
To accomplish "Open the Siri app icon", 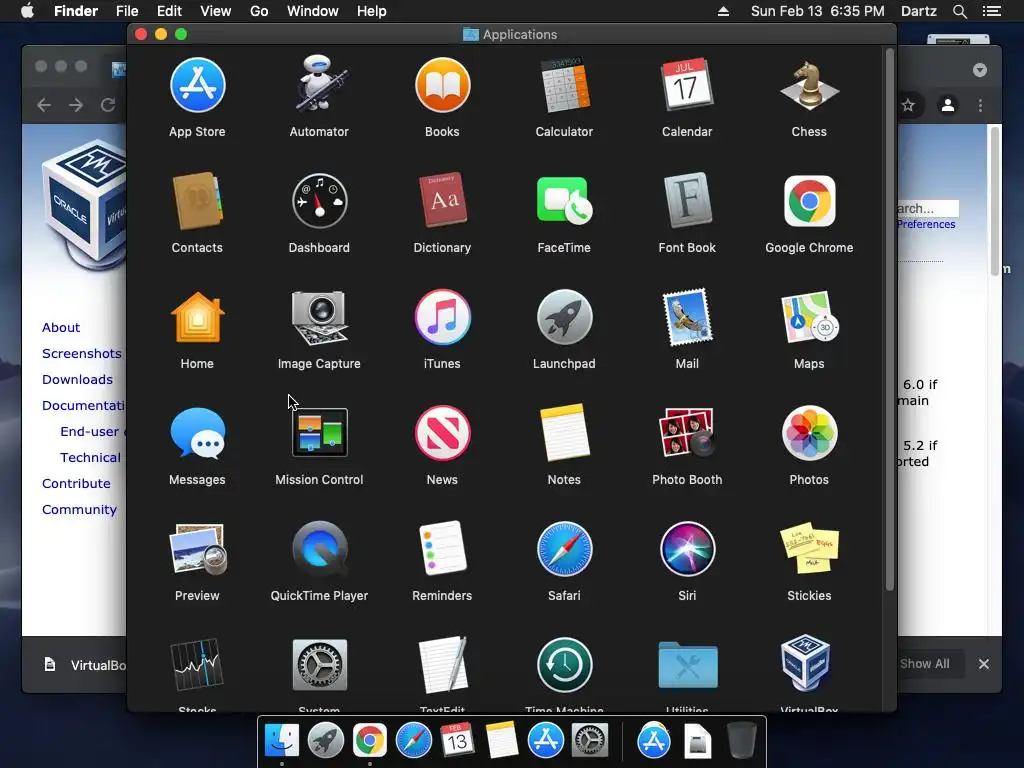I will [686, 549].
